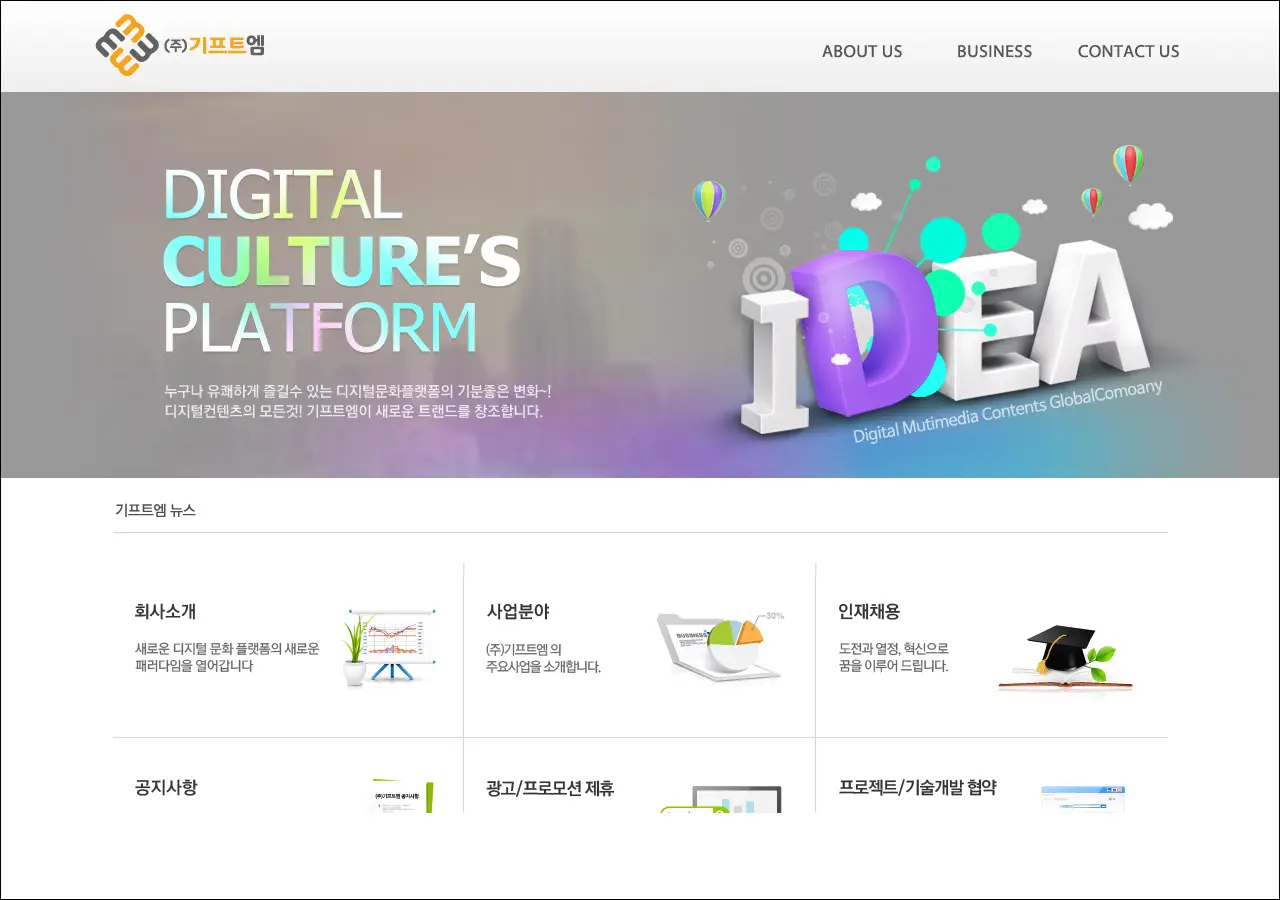The width and height of the screenshot is (1280, 900).
Task: Open the ABOUT US menu
Action: coord(861,51)
